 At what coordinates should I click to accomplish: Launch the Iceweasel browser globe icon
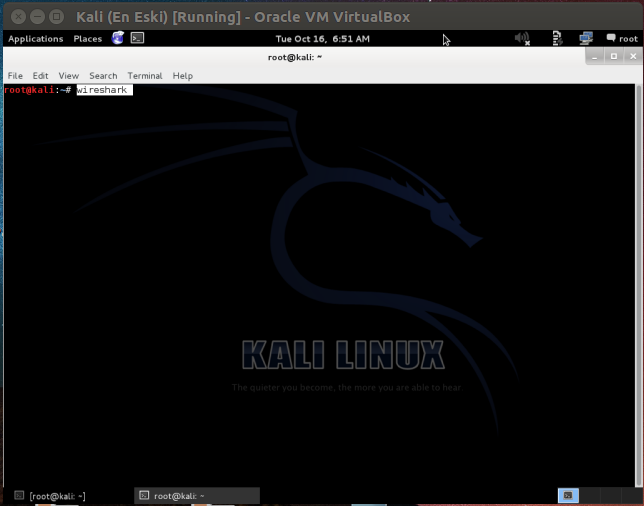coord(118,38)
